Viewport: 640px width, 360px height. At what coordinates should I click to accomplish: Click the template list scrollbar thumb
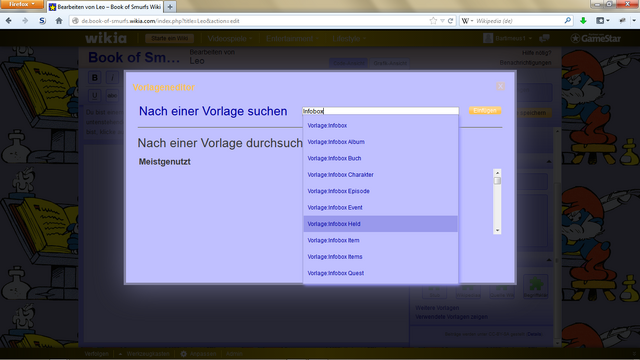497,181
